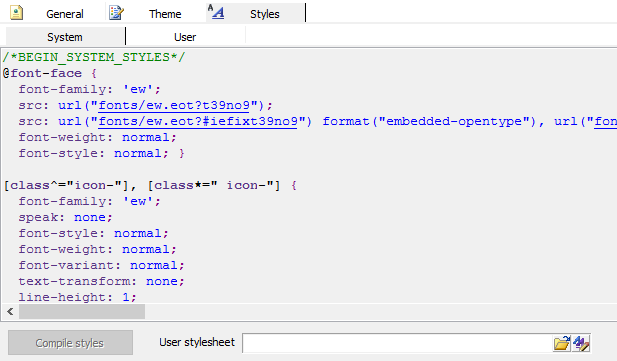The width and height of the screenshot is (617, 361).
Task: Click the Styles tab letter A icon
Action: pos(216,12)
